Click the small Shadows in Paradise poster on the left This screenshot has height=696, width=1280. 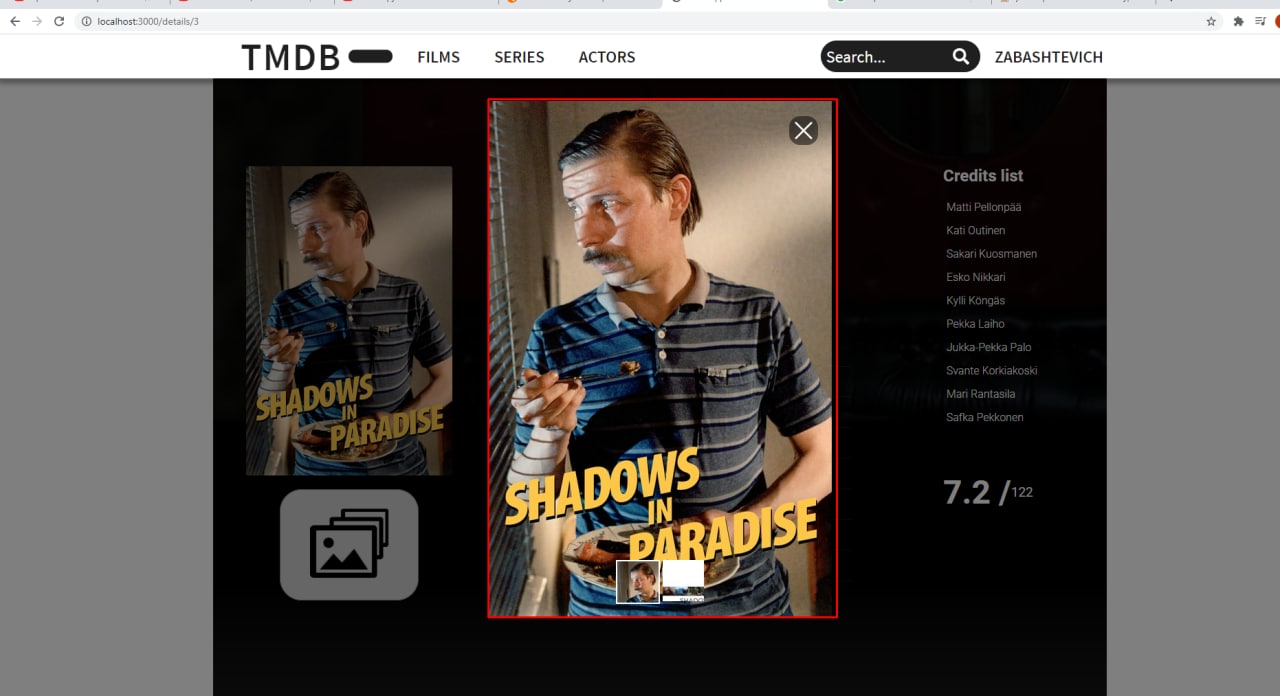(x=349, y=320)
